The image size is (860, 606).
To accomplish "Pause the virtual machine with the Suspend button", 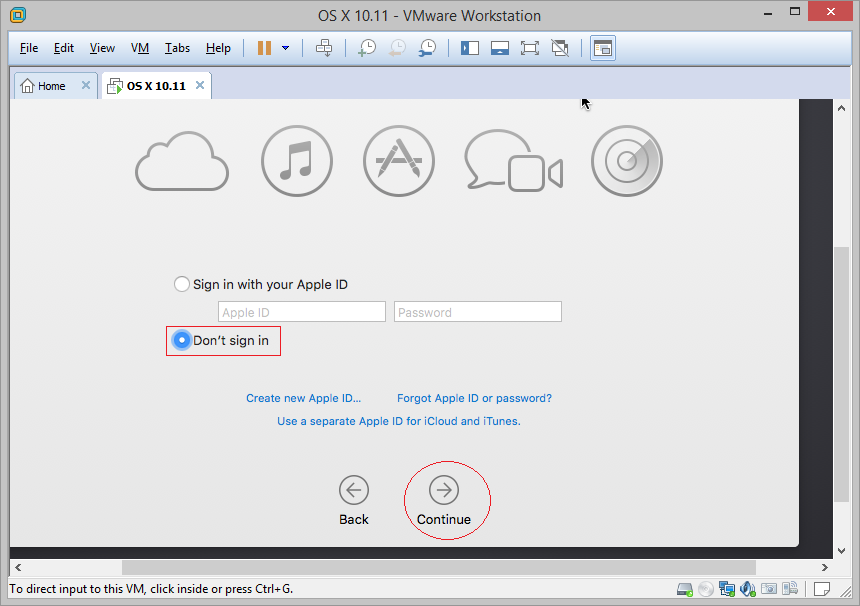I will tap(264, 48).
